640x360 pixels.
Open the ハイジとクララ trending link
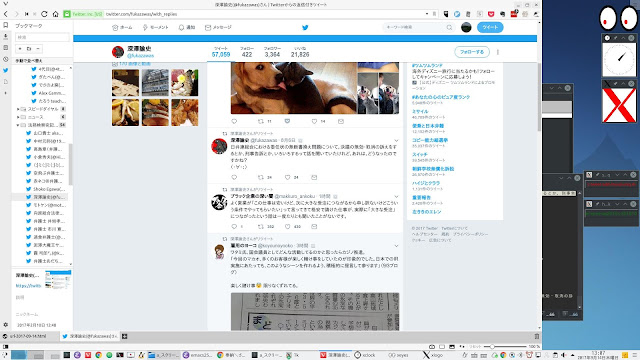426,183
